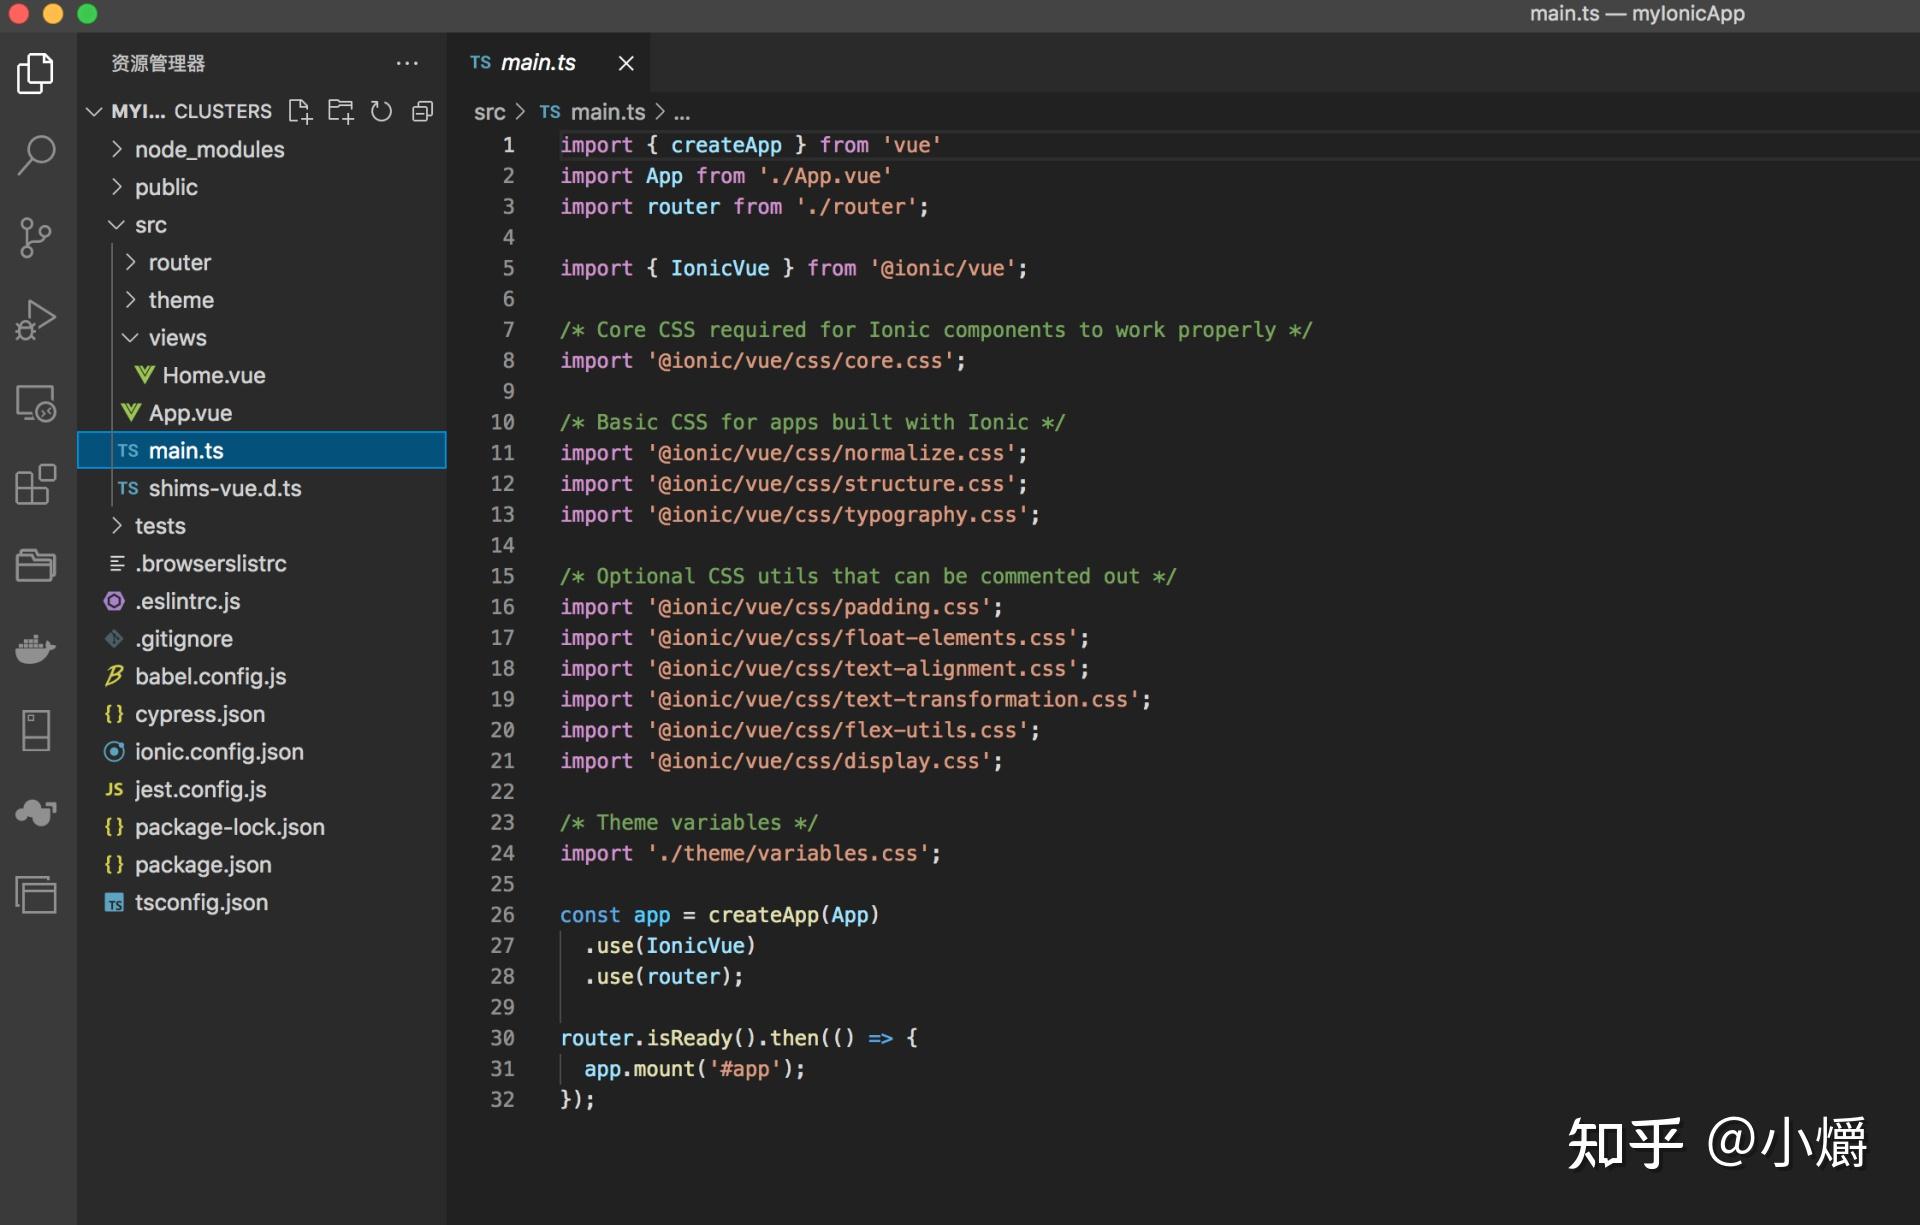The width and height of the screenshot is (1920, 1225).
Task: Collapse the views folder
Action: [x=263, y=338]
